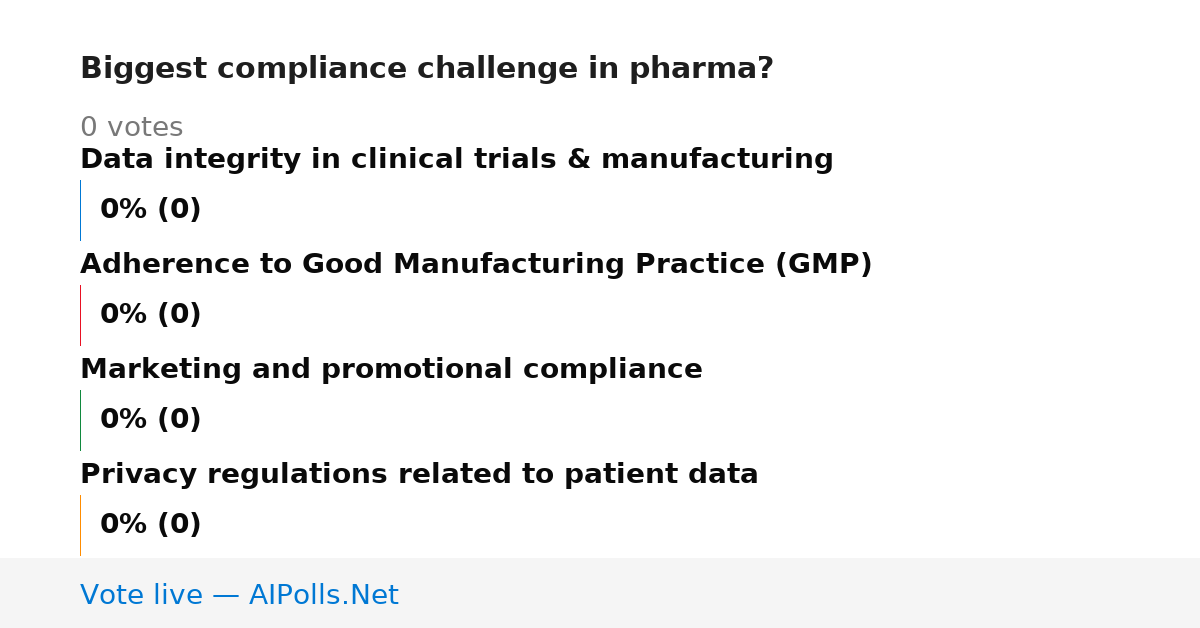This screenshot has width=1200, height=628.
Task: Open the Vote live AIPolls.Net link
Action: point(239,595)
